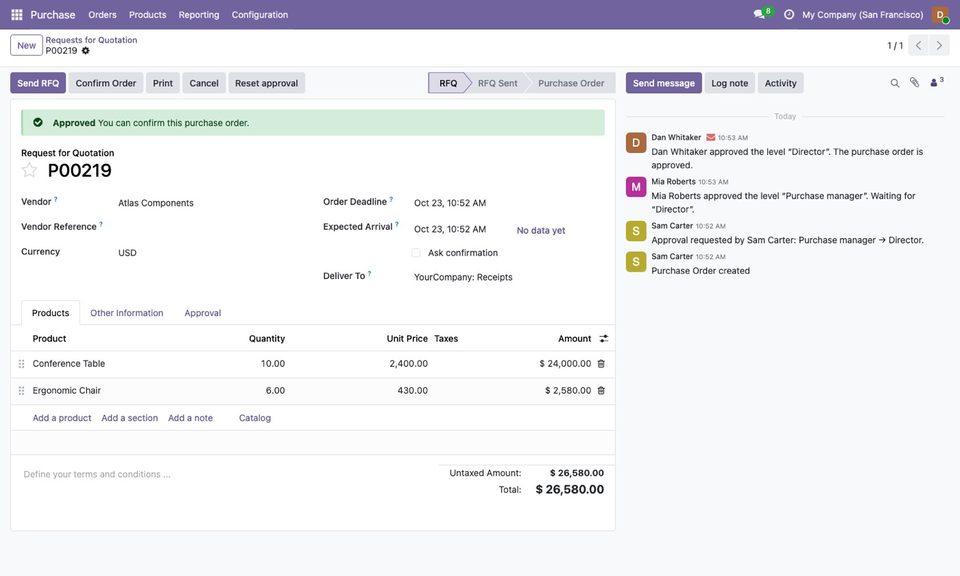Mark P00219 as favorite with star

tap(29, 170)
